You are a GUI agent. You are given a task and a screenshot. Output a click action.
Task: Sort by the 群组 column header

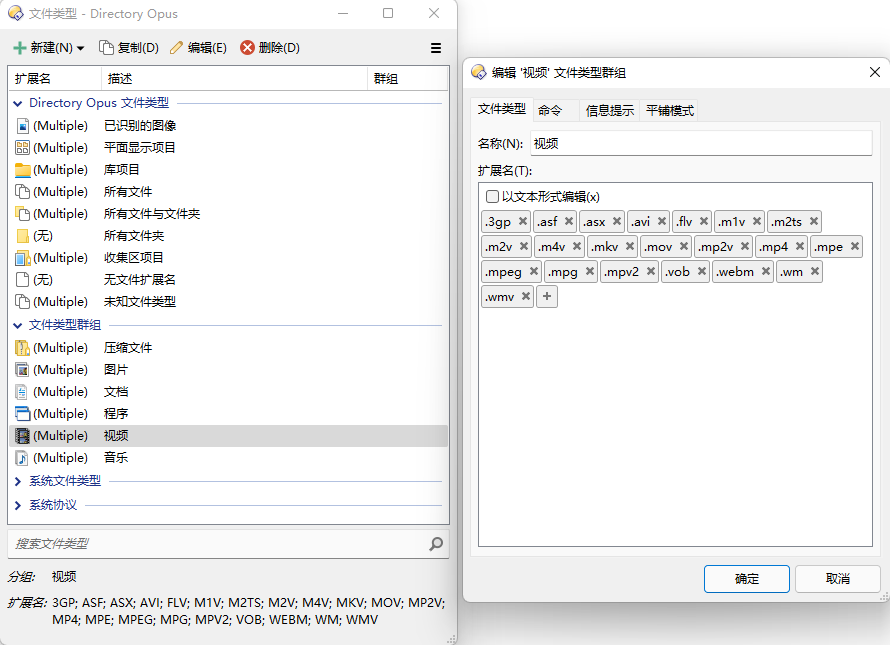click(x=407, y=79)
